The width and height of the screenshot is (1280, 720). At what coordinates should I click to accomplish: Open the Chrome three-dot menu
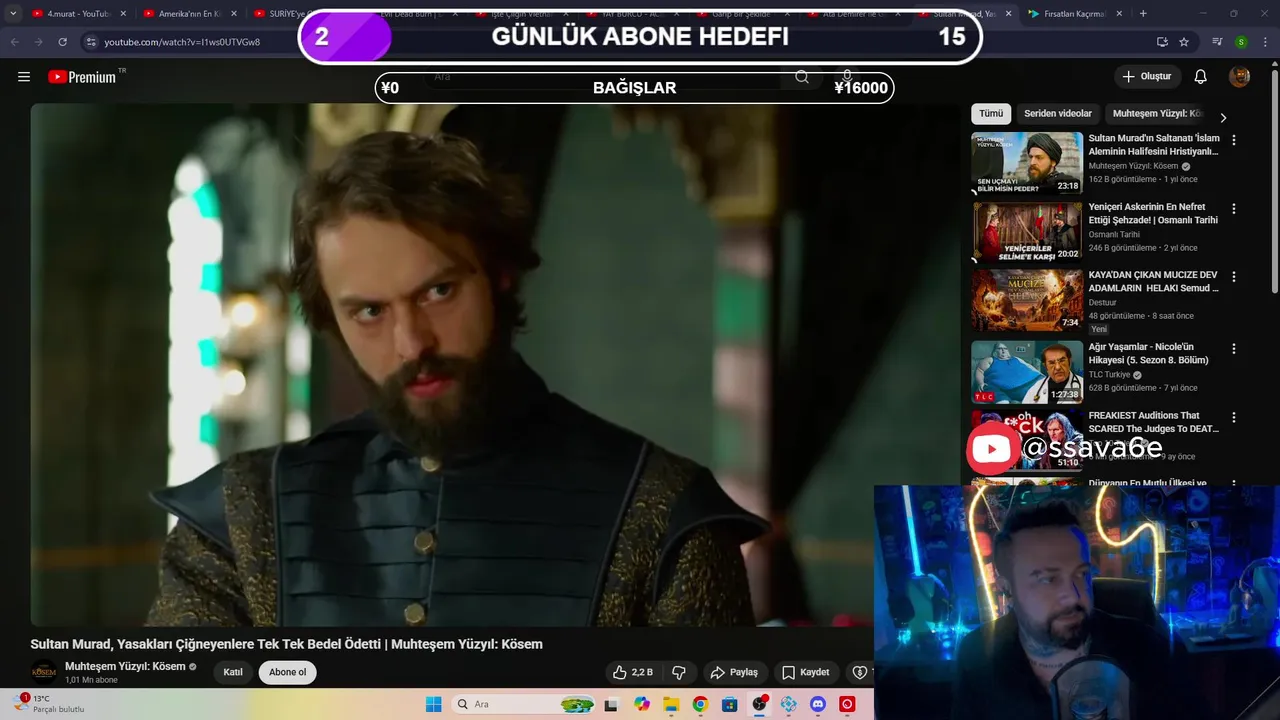(1265, 42)
